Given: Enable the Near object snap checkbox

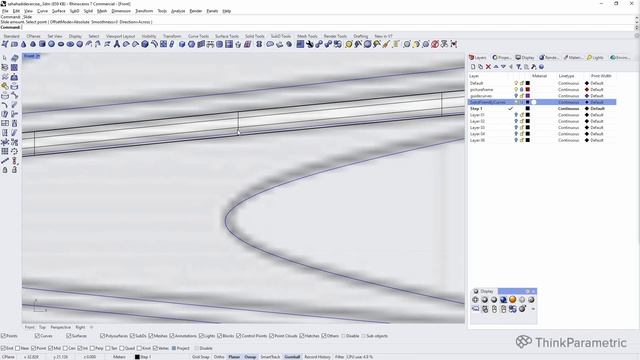Looking at the screenshot, I should (x=18, y=348).
